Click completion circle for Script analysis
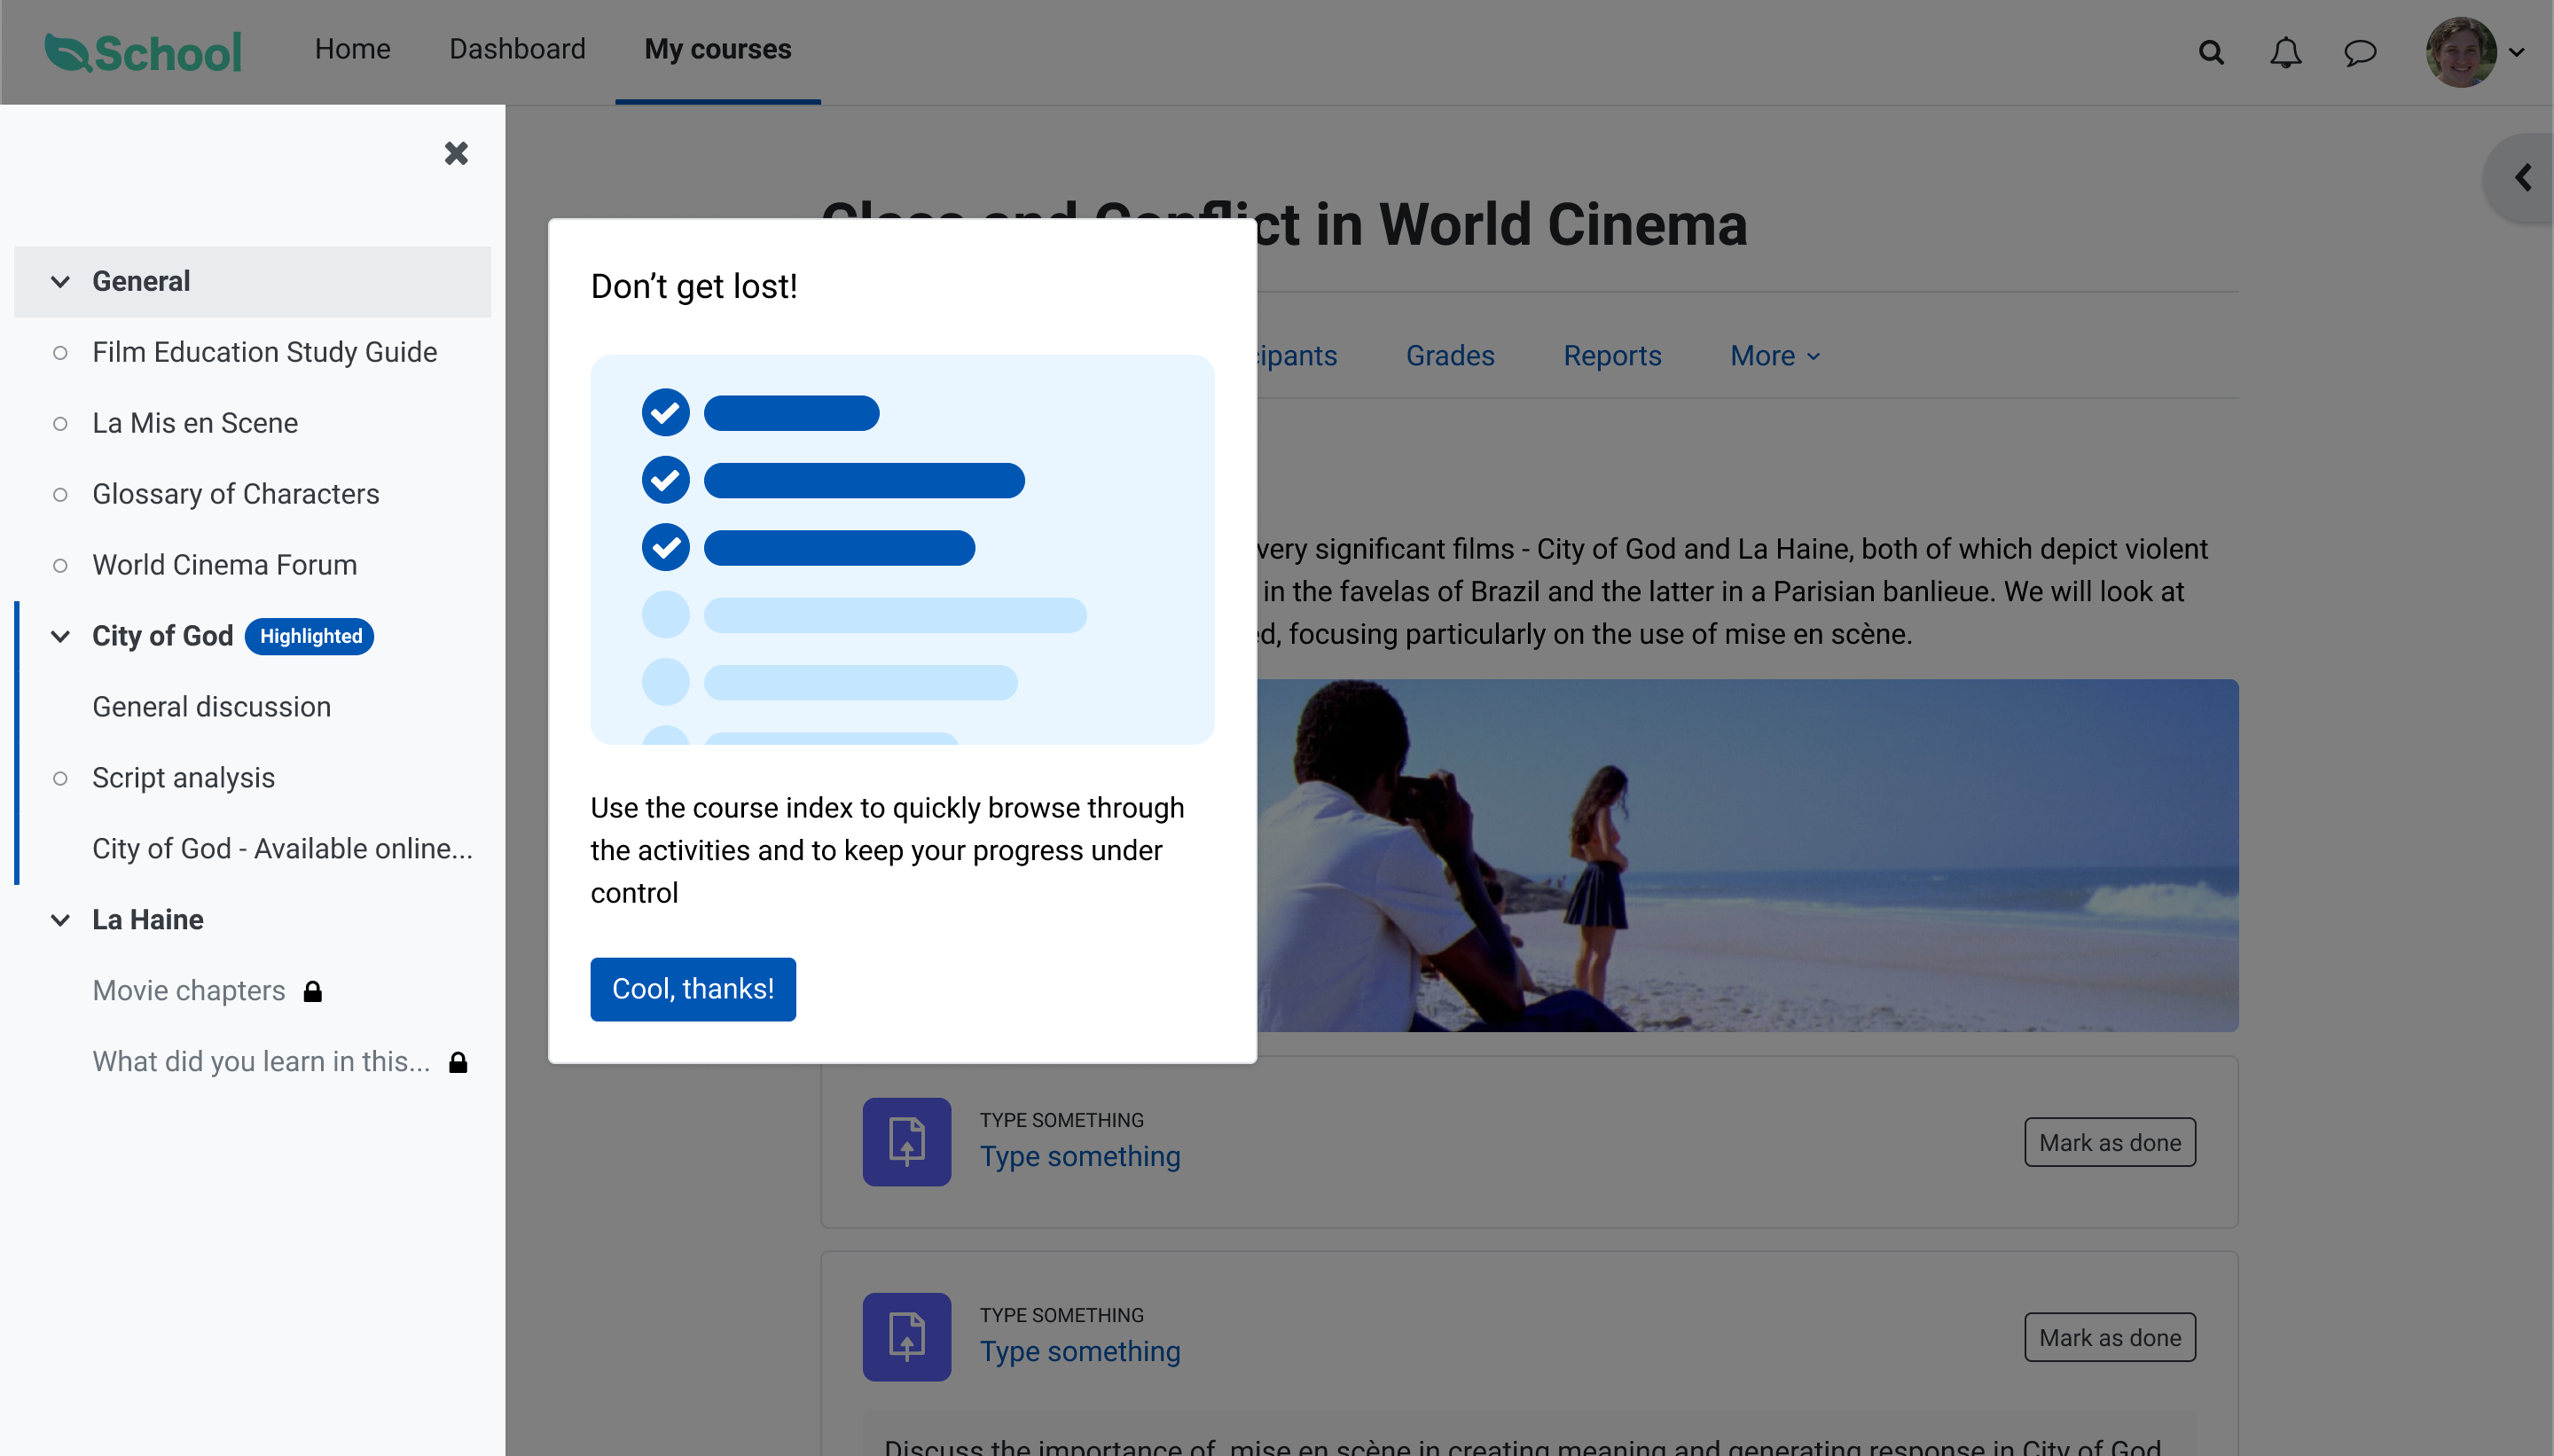Viewport: 2554px width, 1456px height. coord(60,779)
